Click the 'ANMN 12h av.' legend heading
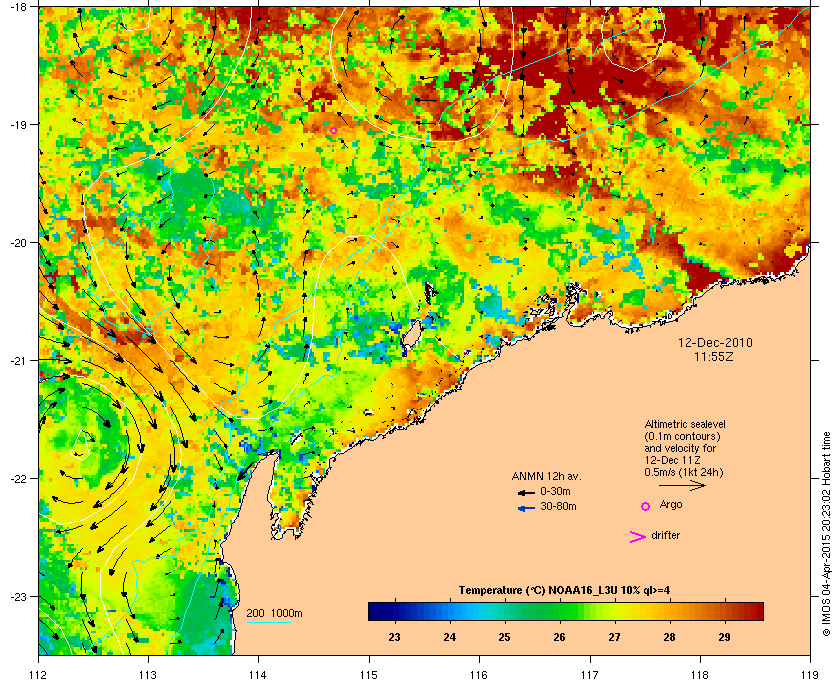Viewport: 840px width, 680px height. (x=546, y=476)
